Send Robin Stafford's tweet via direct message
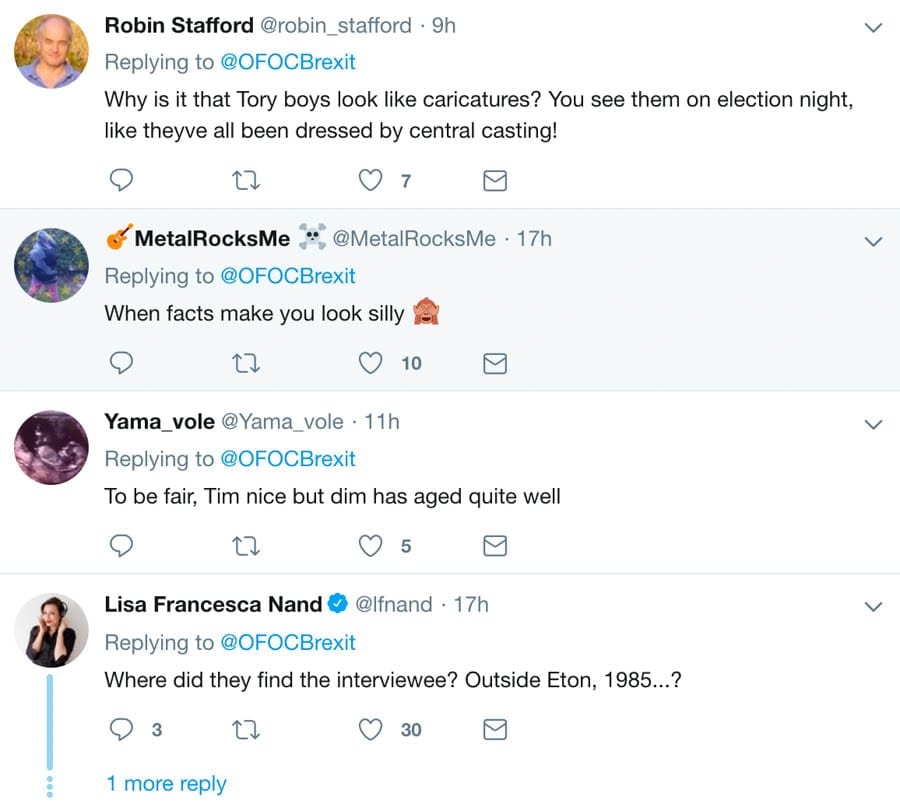 [x=495, y=181]
